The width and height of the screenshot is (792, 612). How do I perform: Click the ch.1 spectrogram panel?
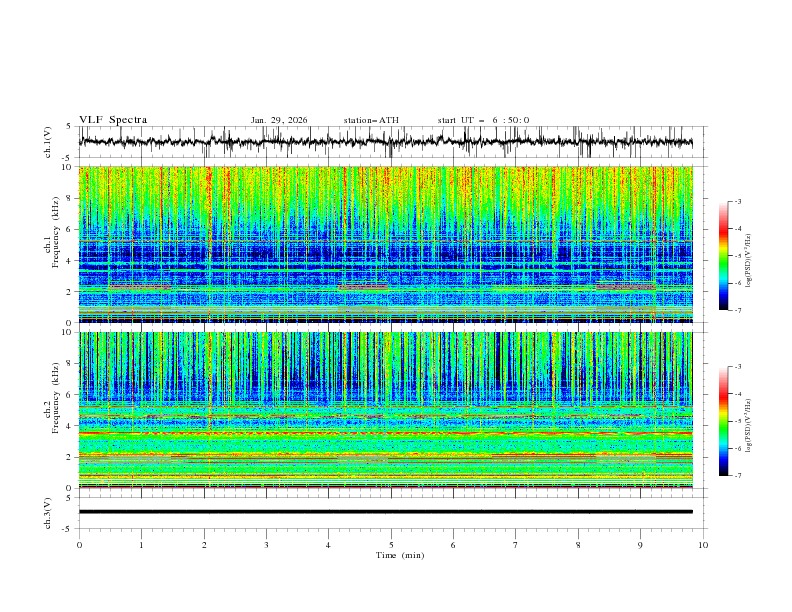(386, 244)
